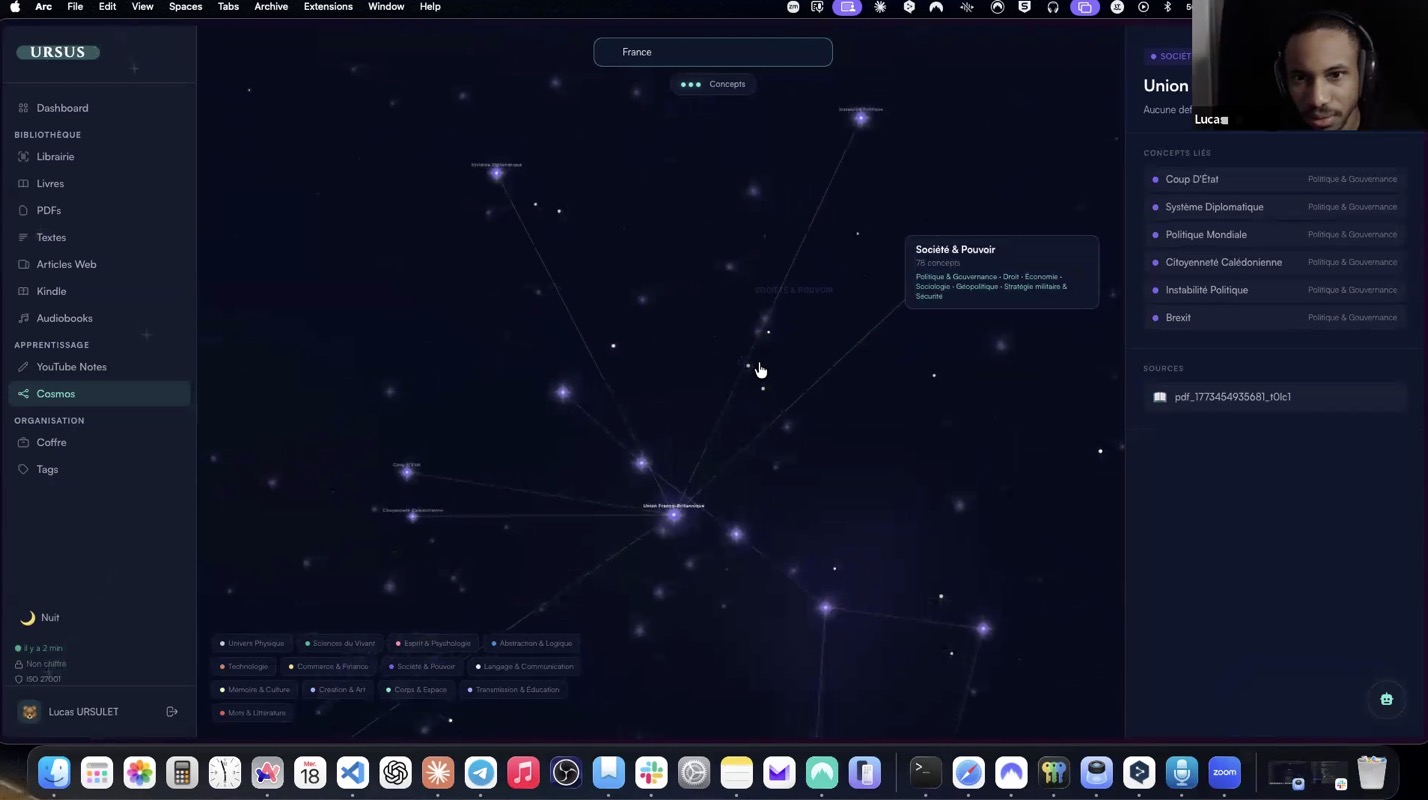Image resolution: width=1428 pixels, height=800 pixels.
Task: Toggle the Technologie legend filter
Action: 244,667
